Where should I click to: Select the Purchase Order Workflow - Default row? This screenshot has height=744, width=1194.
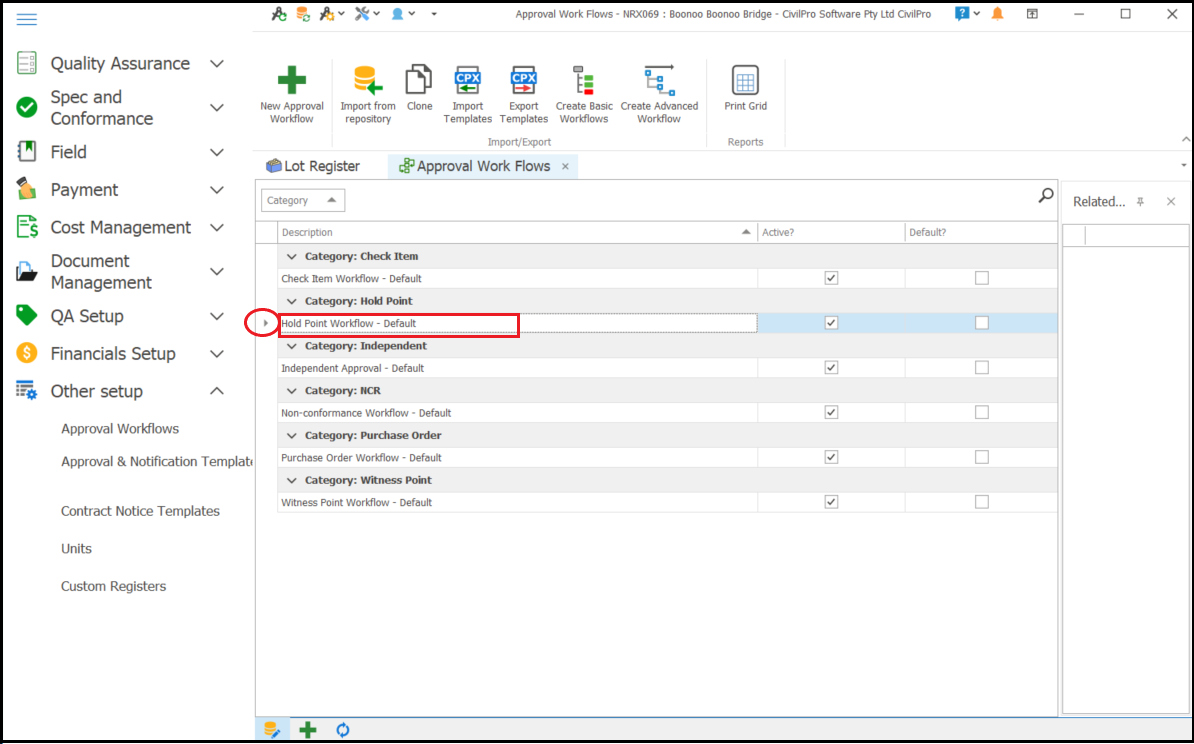(361, 458)
